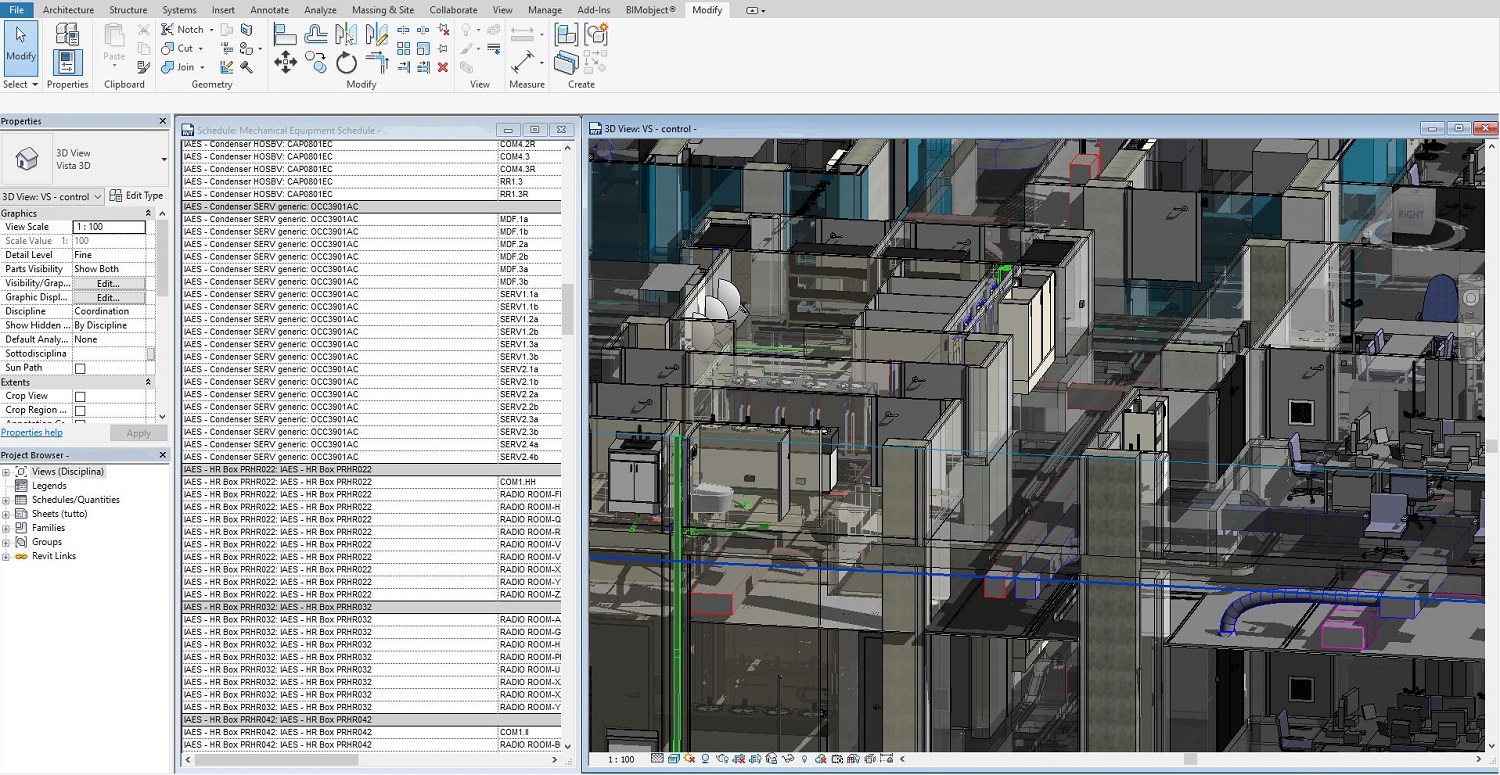Open the 3D View type selector dropdown
1500x775 pixels.
click(164, 159)
